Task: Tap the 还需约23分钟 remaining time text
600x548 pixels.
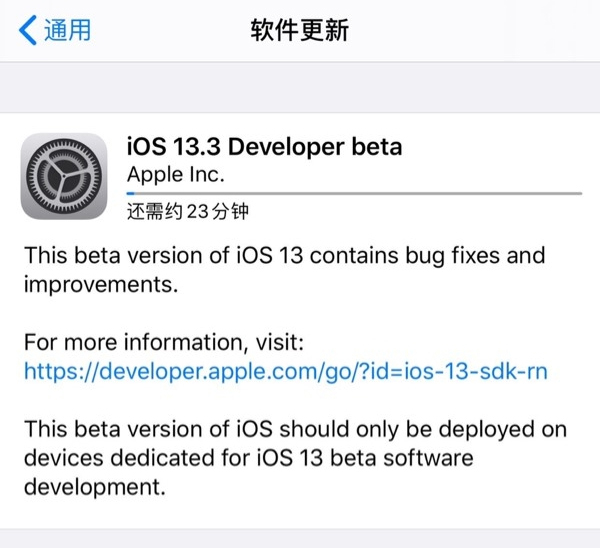Action: (187, 211)
